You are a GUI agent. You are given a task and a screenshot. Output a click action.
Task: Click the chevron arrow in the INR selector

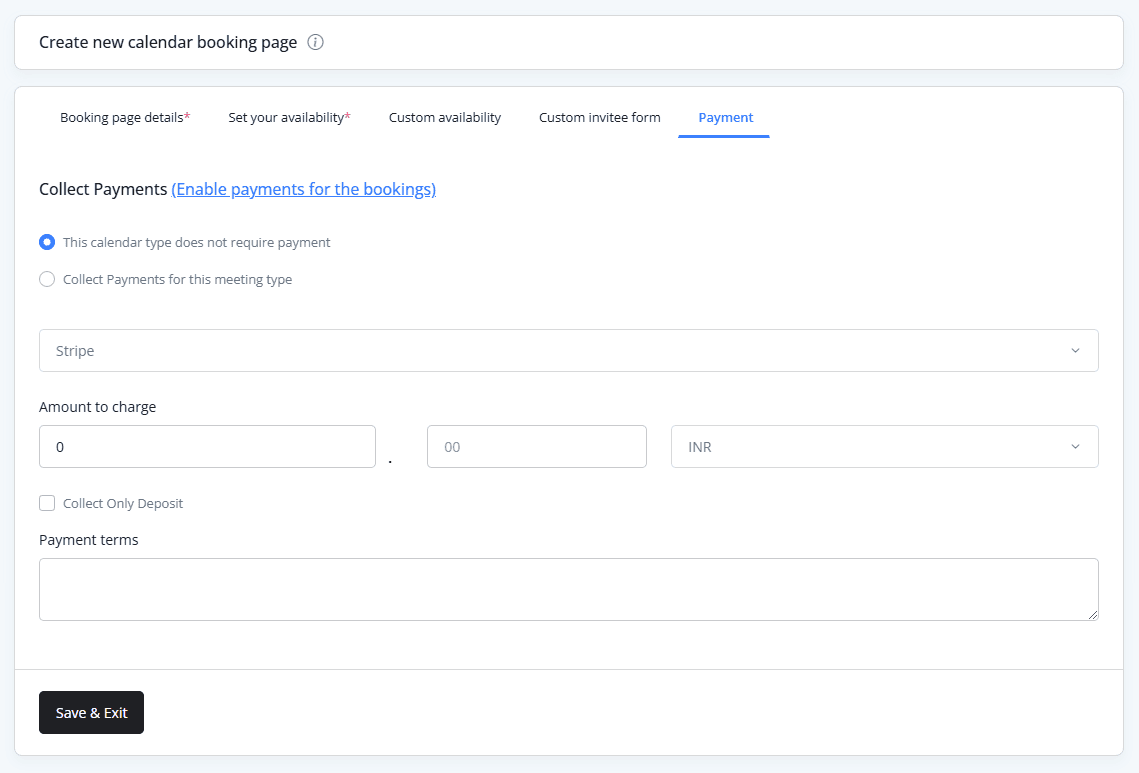coord(1075,447)
